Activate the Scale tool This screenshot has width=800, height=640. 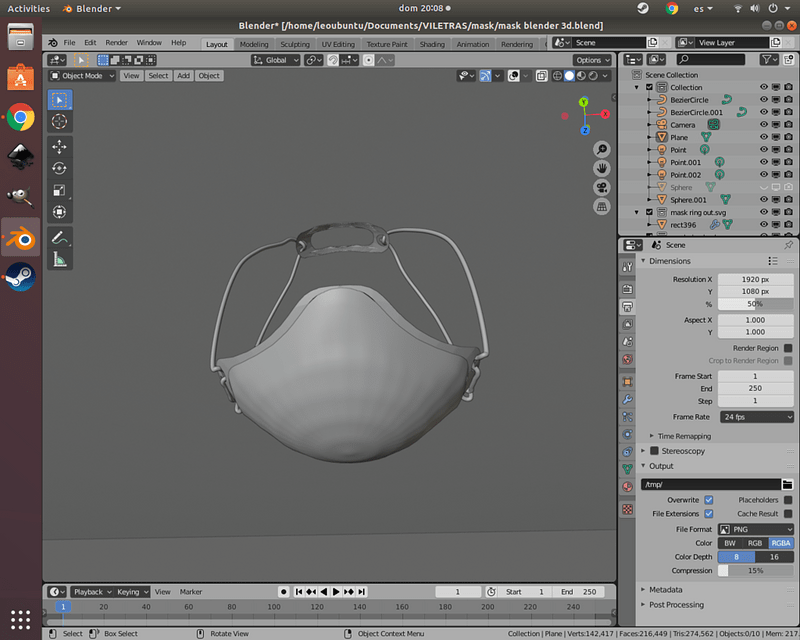point(60,190)
